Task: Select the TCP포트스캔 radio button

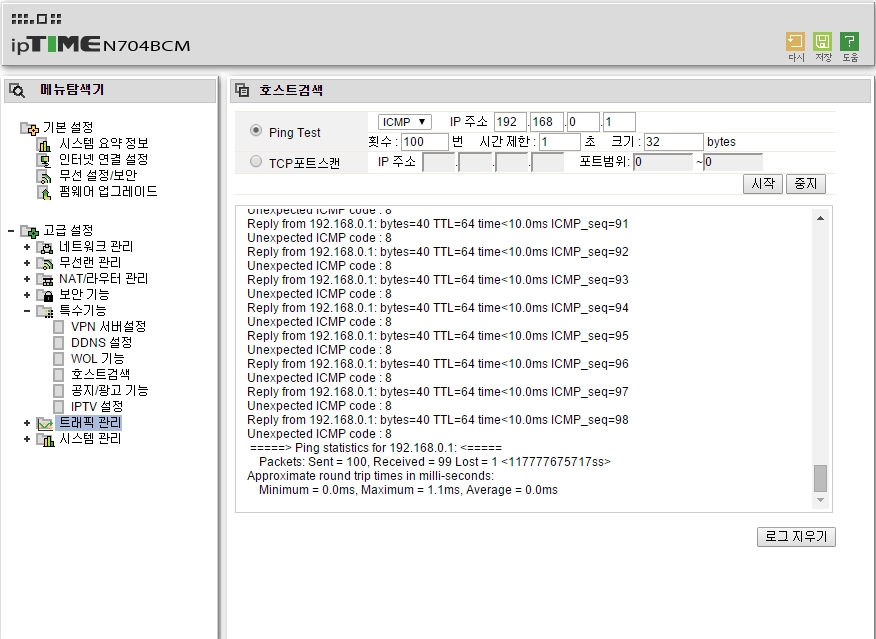Action: tap(256, 161)
